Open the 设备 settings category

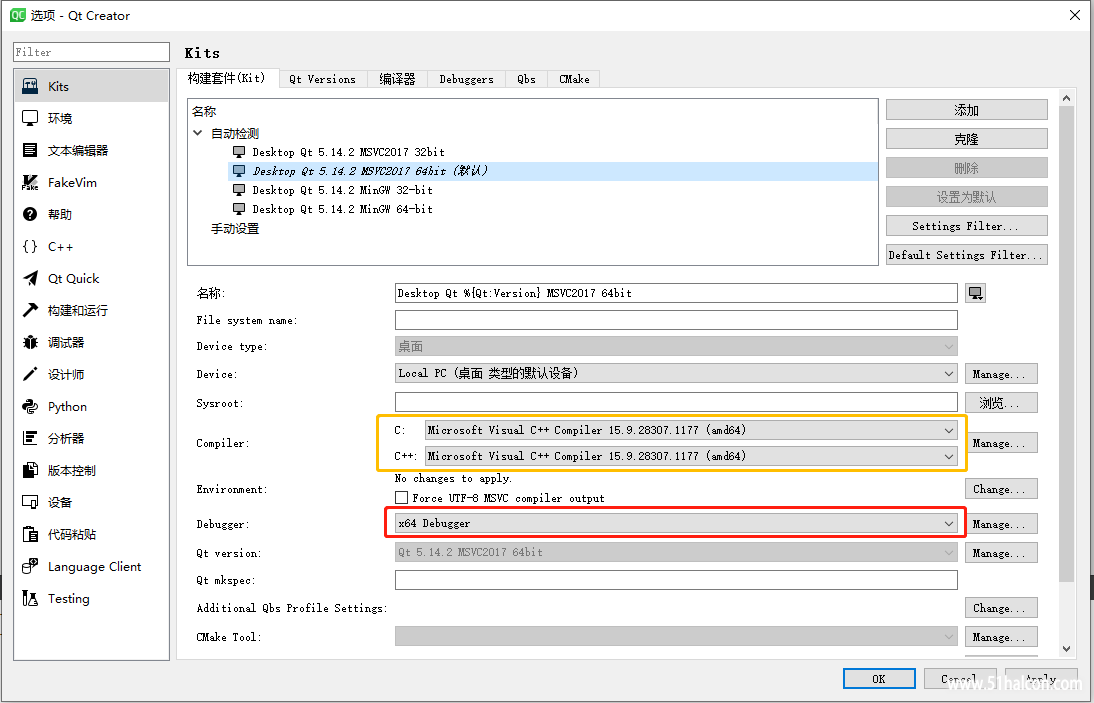[91, 503]
